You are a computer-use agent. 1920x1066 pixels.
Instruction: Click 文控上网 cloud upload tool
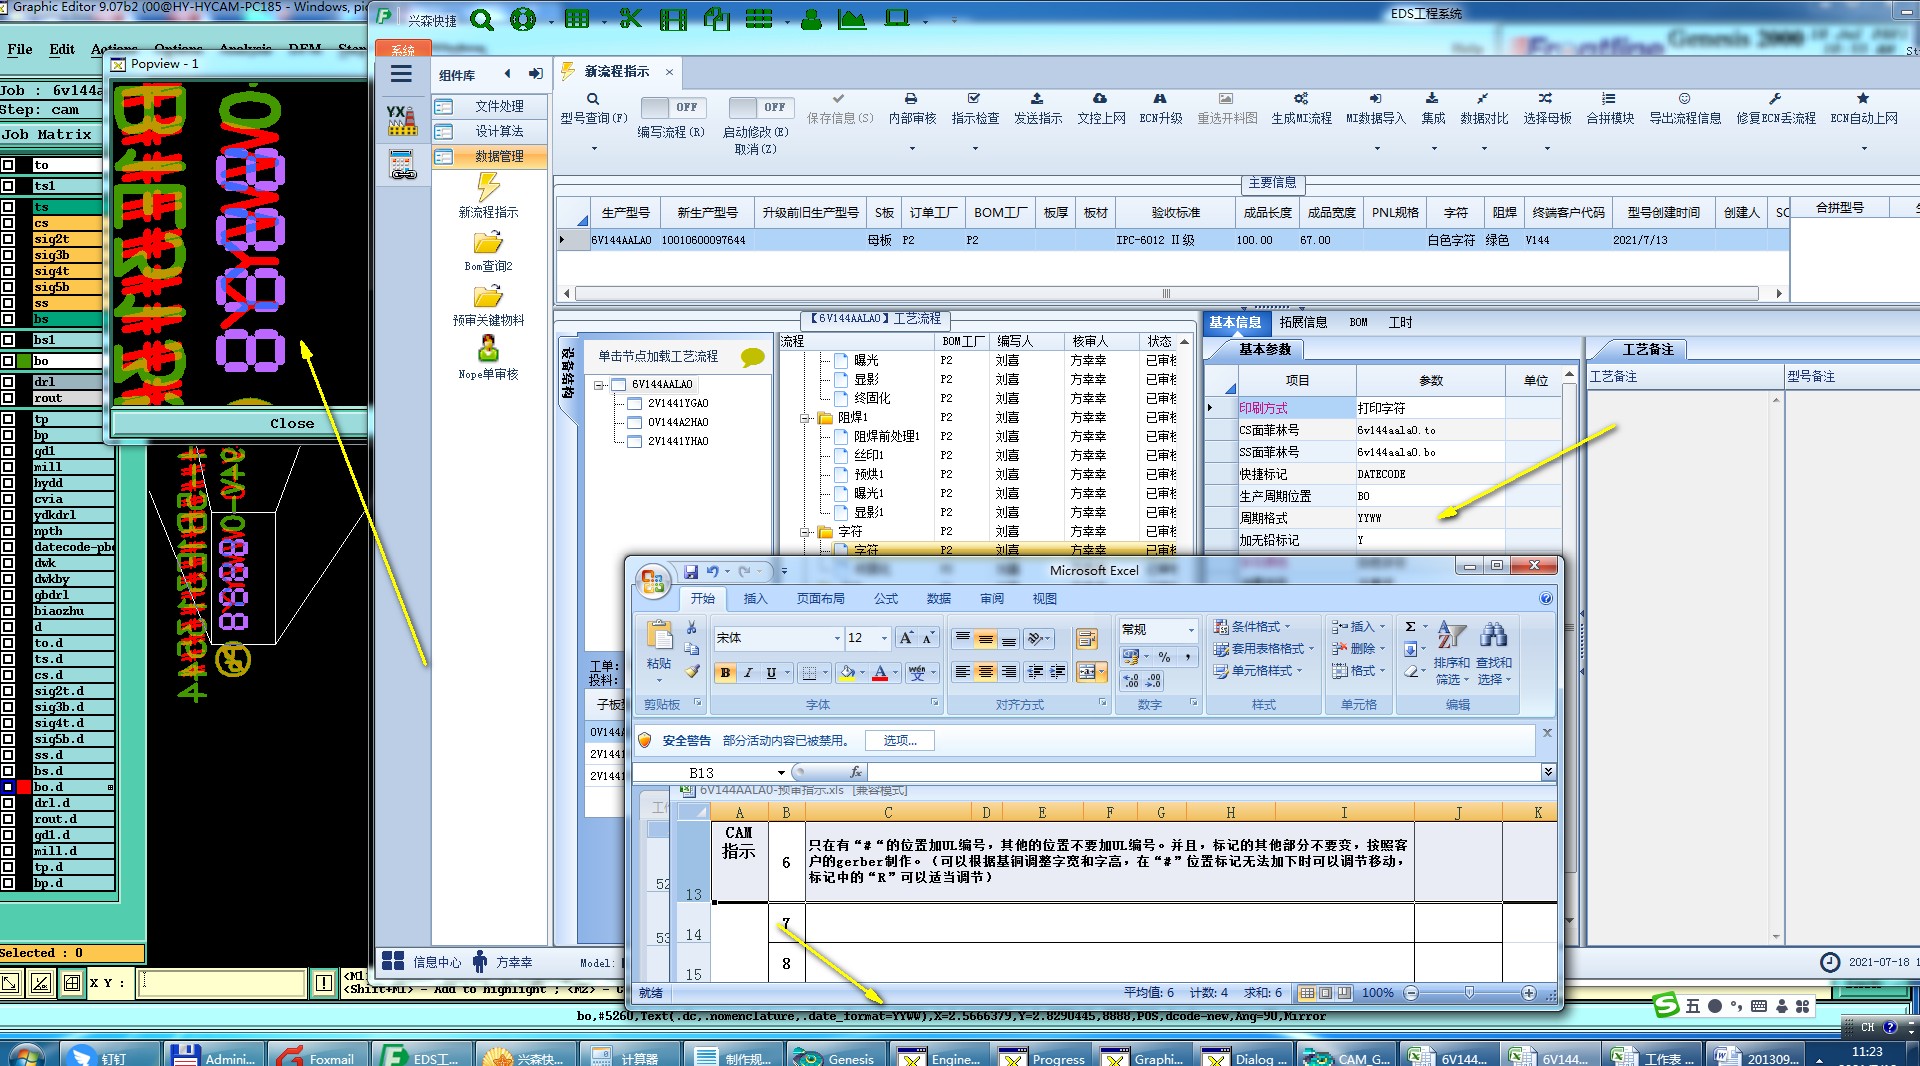[1100, 108]
